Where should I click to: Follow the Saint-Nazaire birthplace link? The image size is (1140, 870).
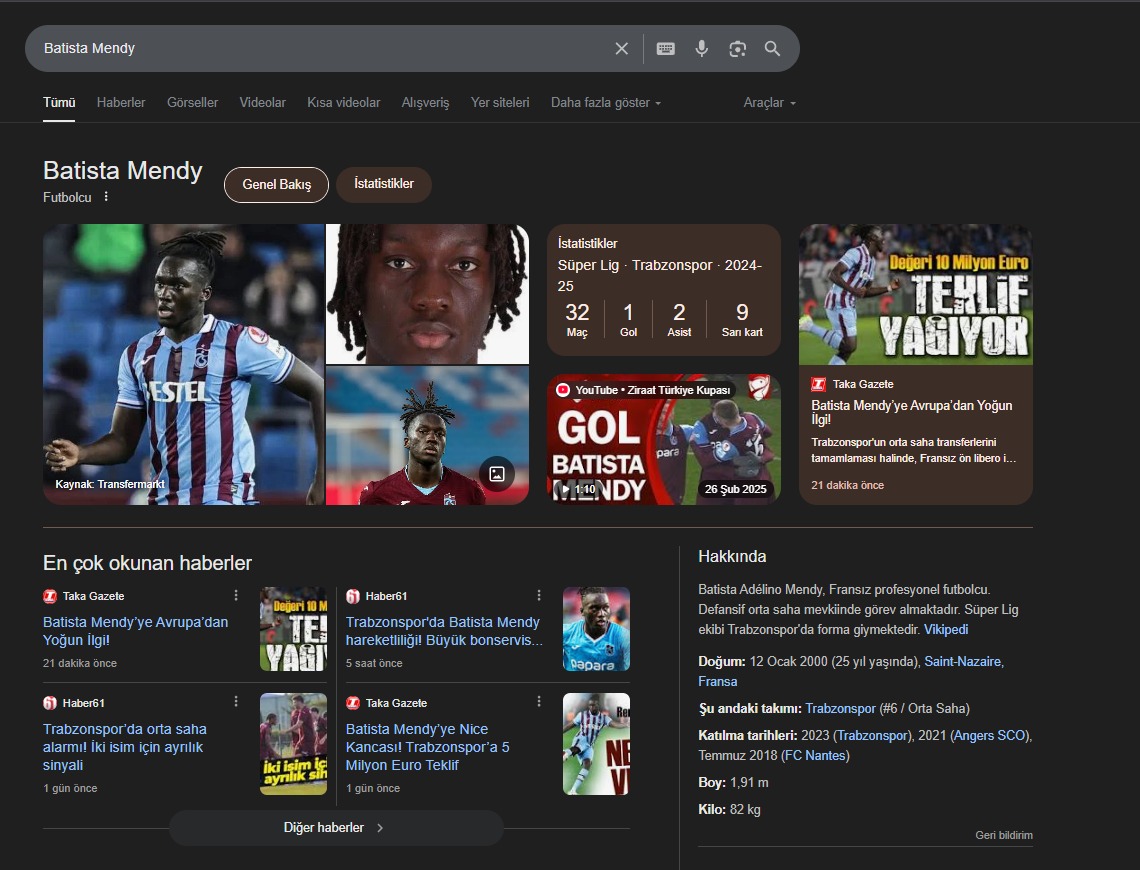(x=964, y=661)
